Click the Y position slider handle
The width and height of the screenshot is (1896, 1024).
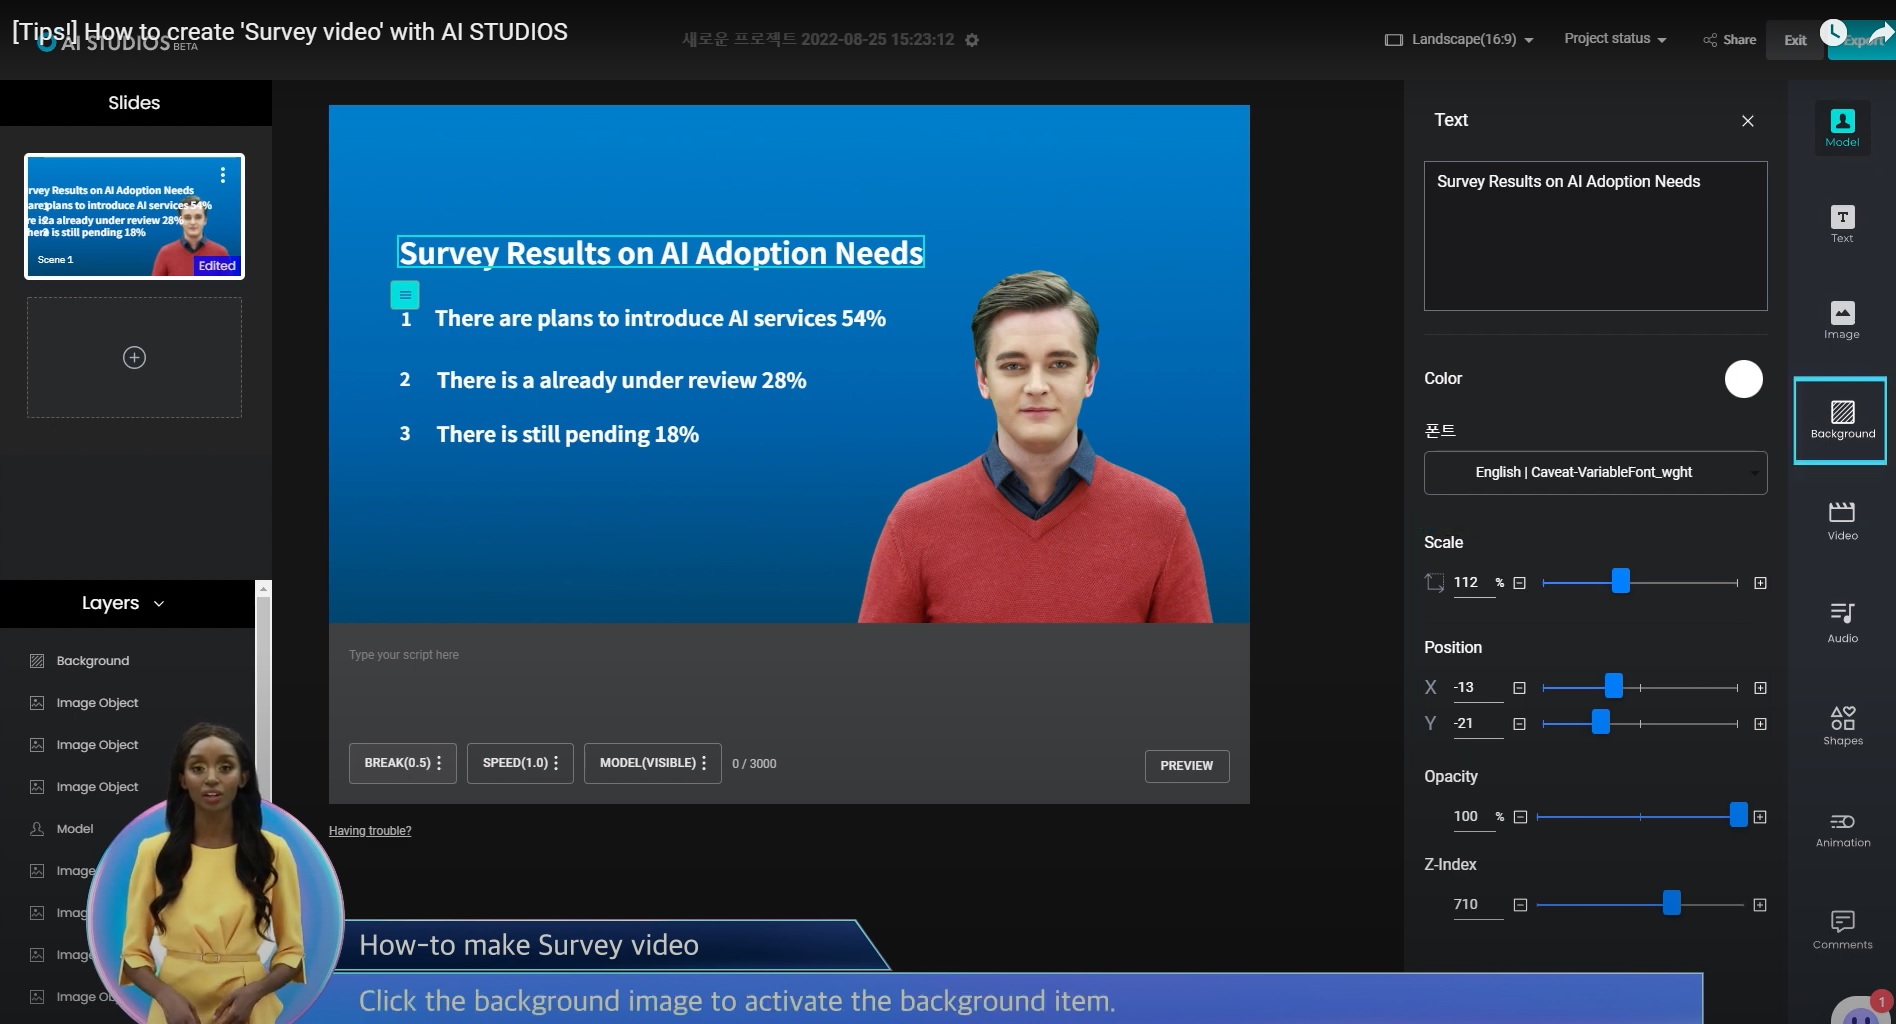[1601, 722]
